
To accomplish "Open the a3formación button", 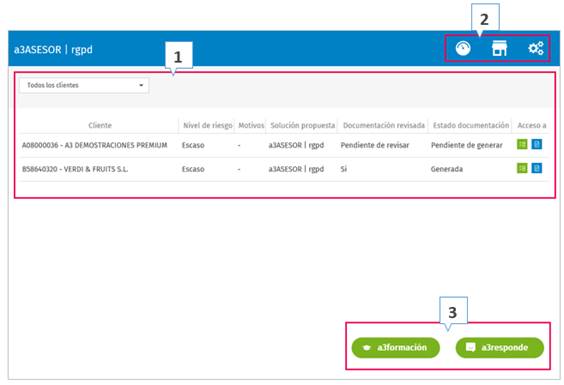I will click(395, 348).
